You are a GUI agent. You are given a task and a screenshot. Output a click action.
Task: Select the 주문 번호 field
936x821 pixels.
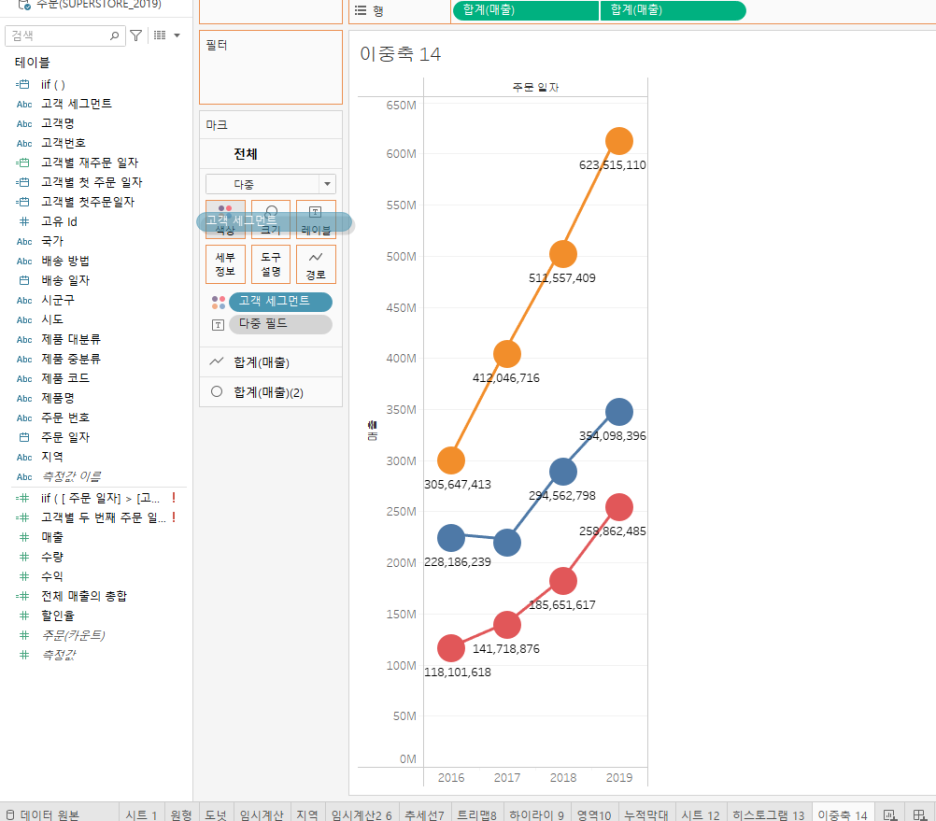(65, 418)
